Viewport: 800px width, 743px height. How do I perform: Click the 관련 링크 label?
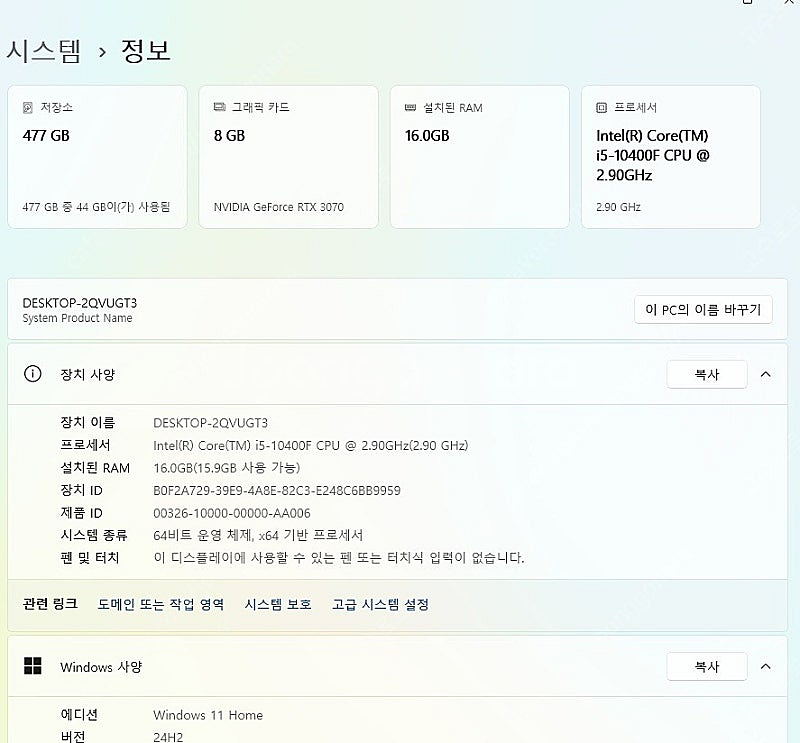pyautogui.click(x=50, y=604)
